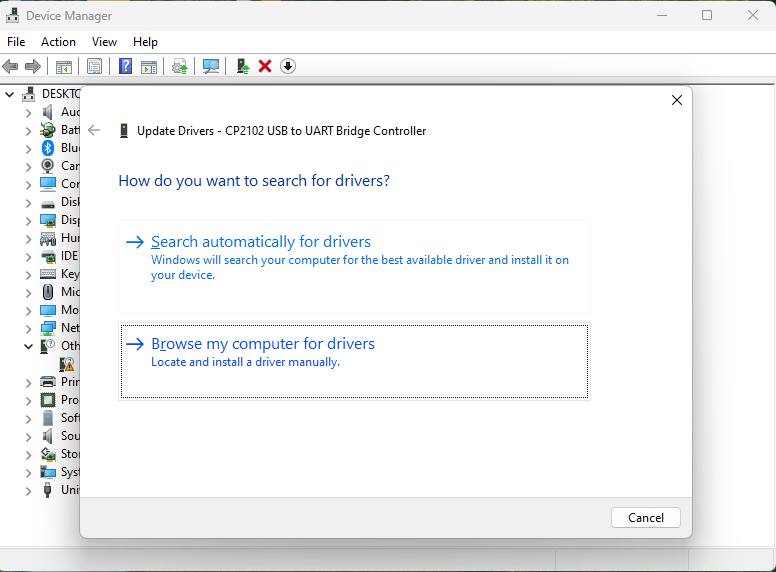Collapse the DESKTOP root node
This screenshot has height=572, width=776.
pos(9,94)
